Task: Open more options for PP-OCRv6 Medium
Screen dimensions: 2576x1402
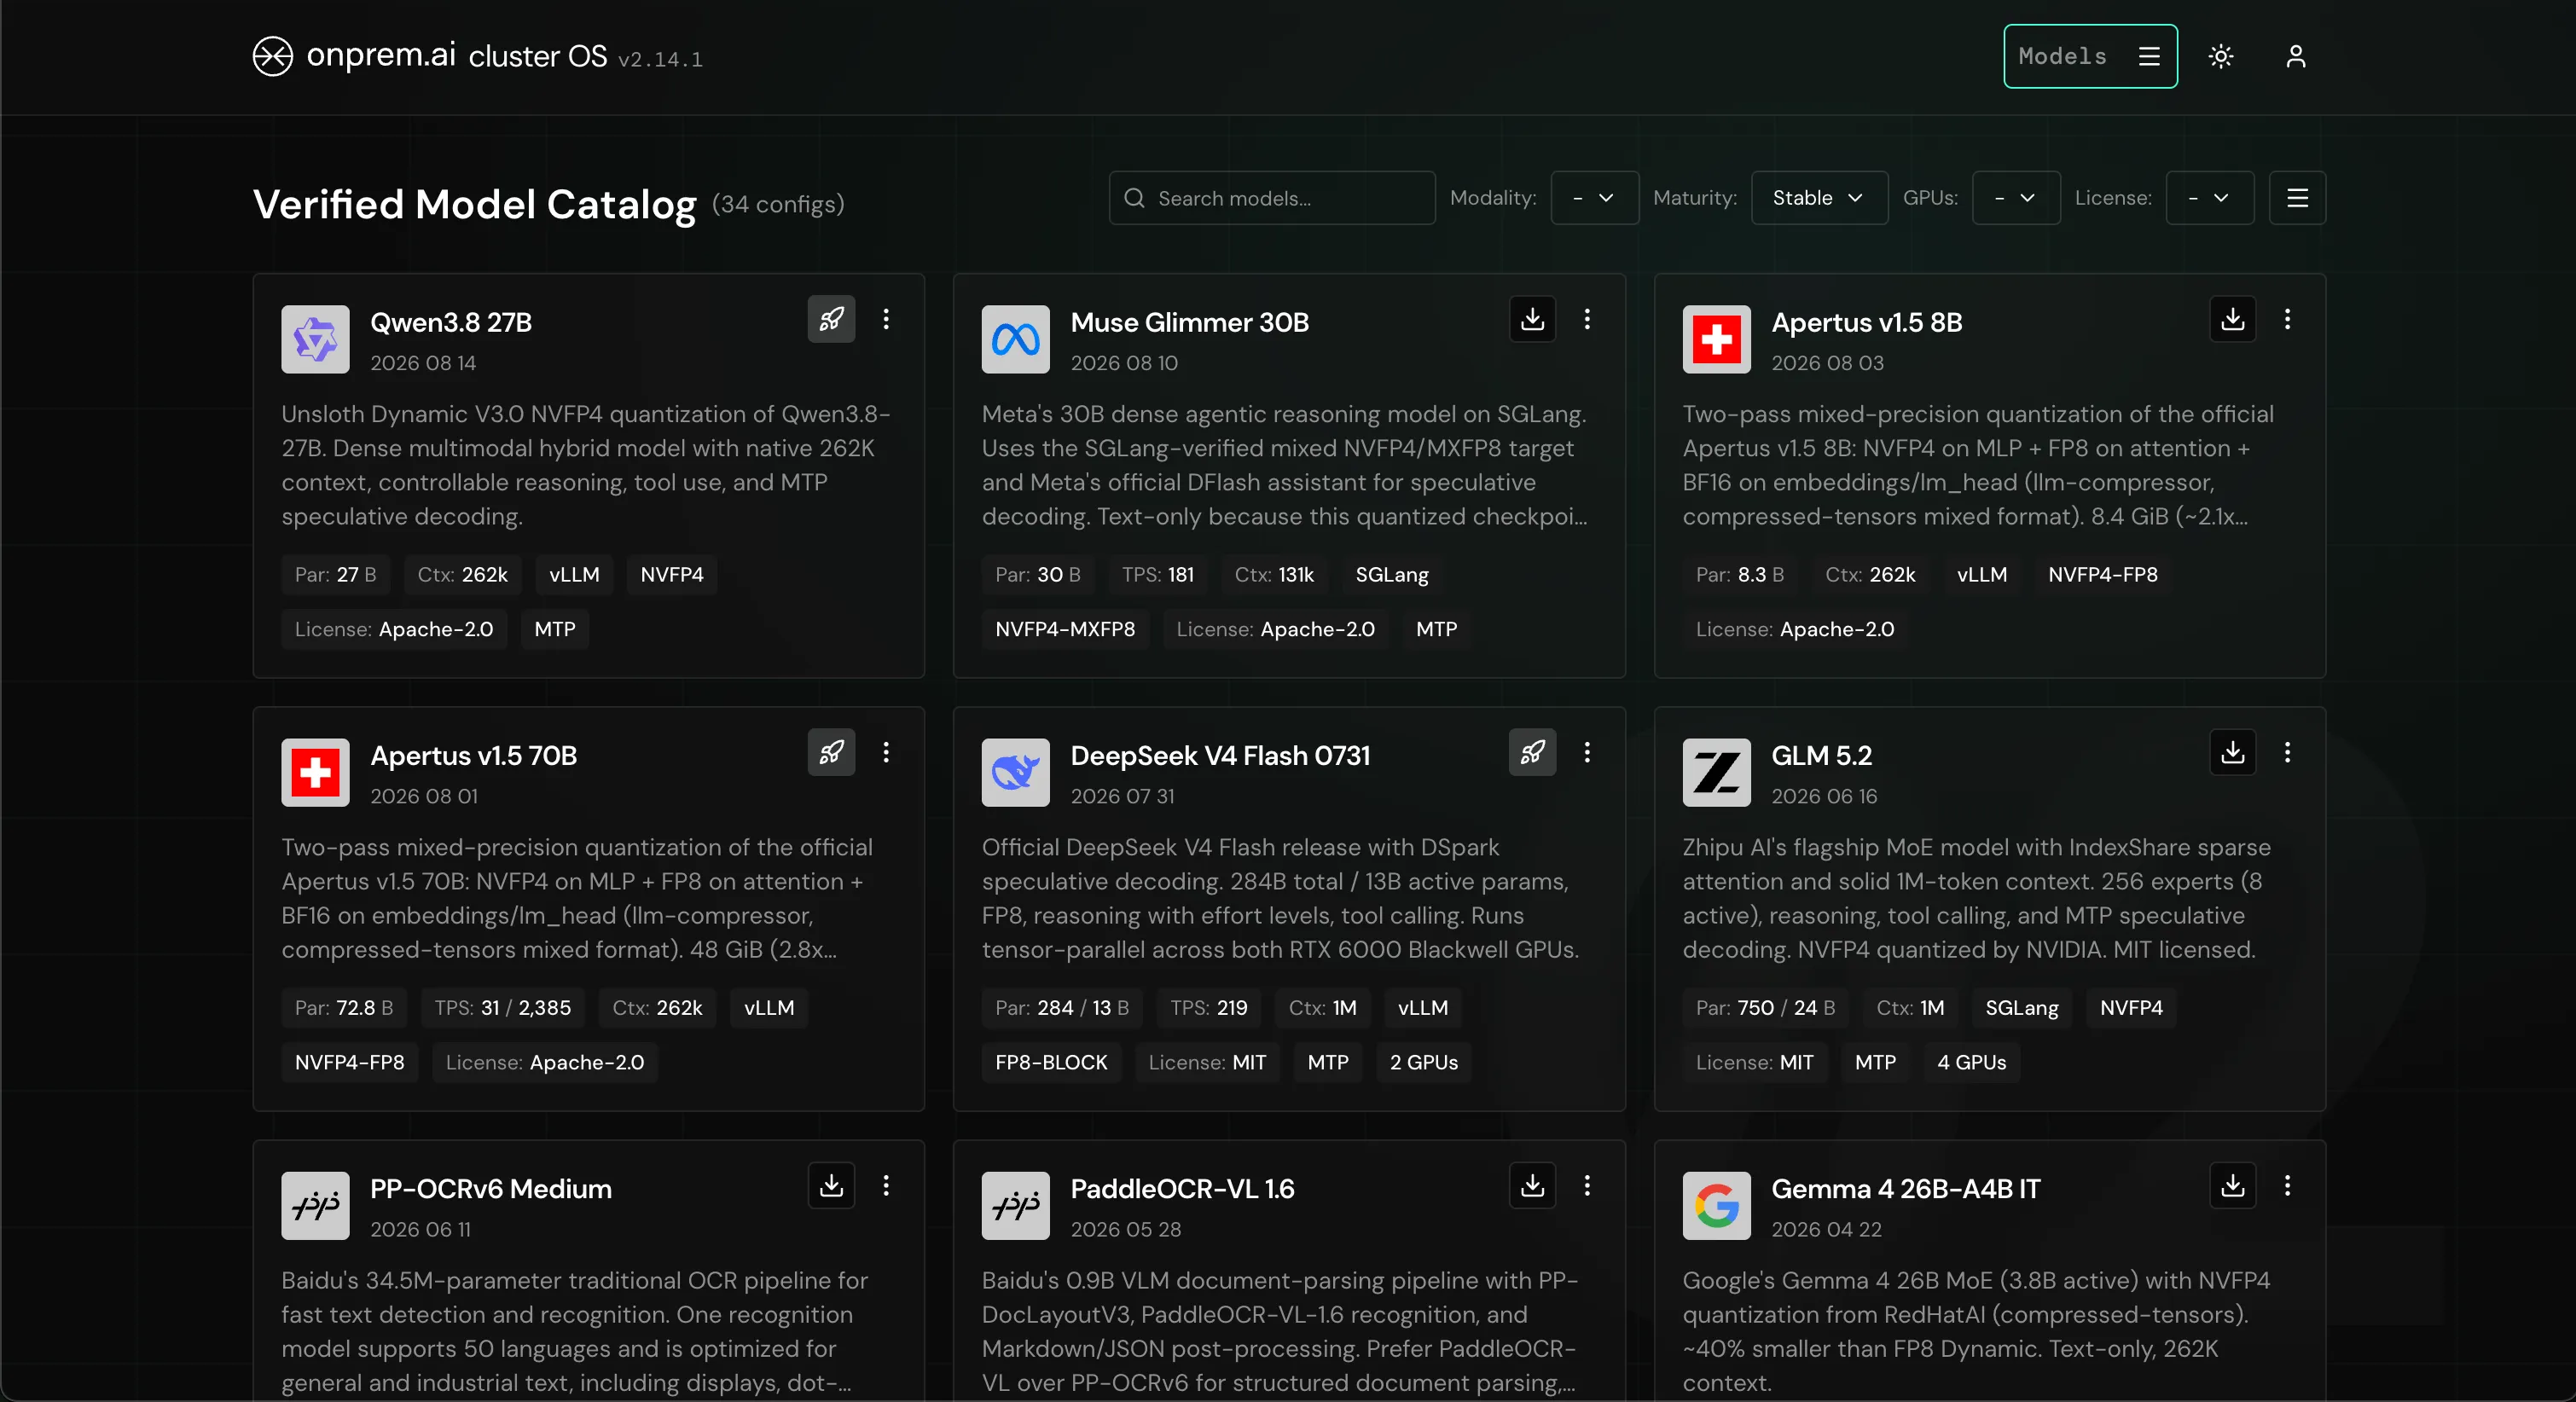Action: click(x=886, y=1185)
